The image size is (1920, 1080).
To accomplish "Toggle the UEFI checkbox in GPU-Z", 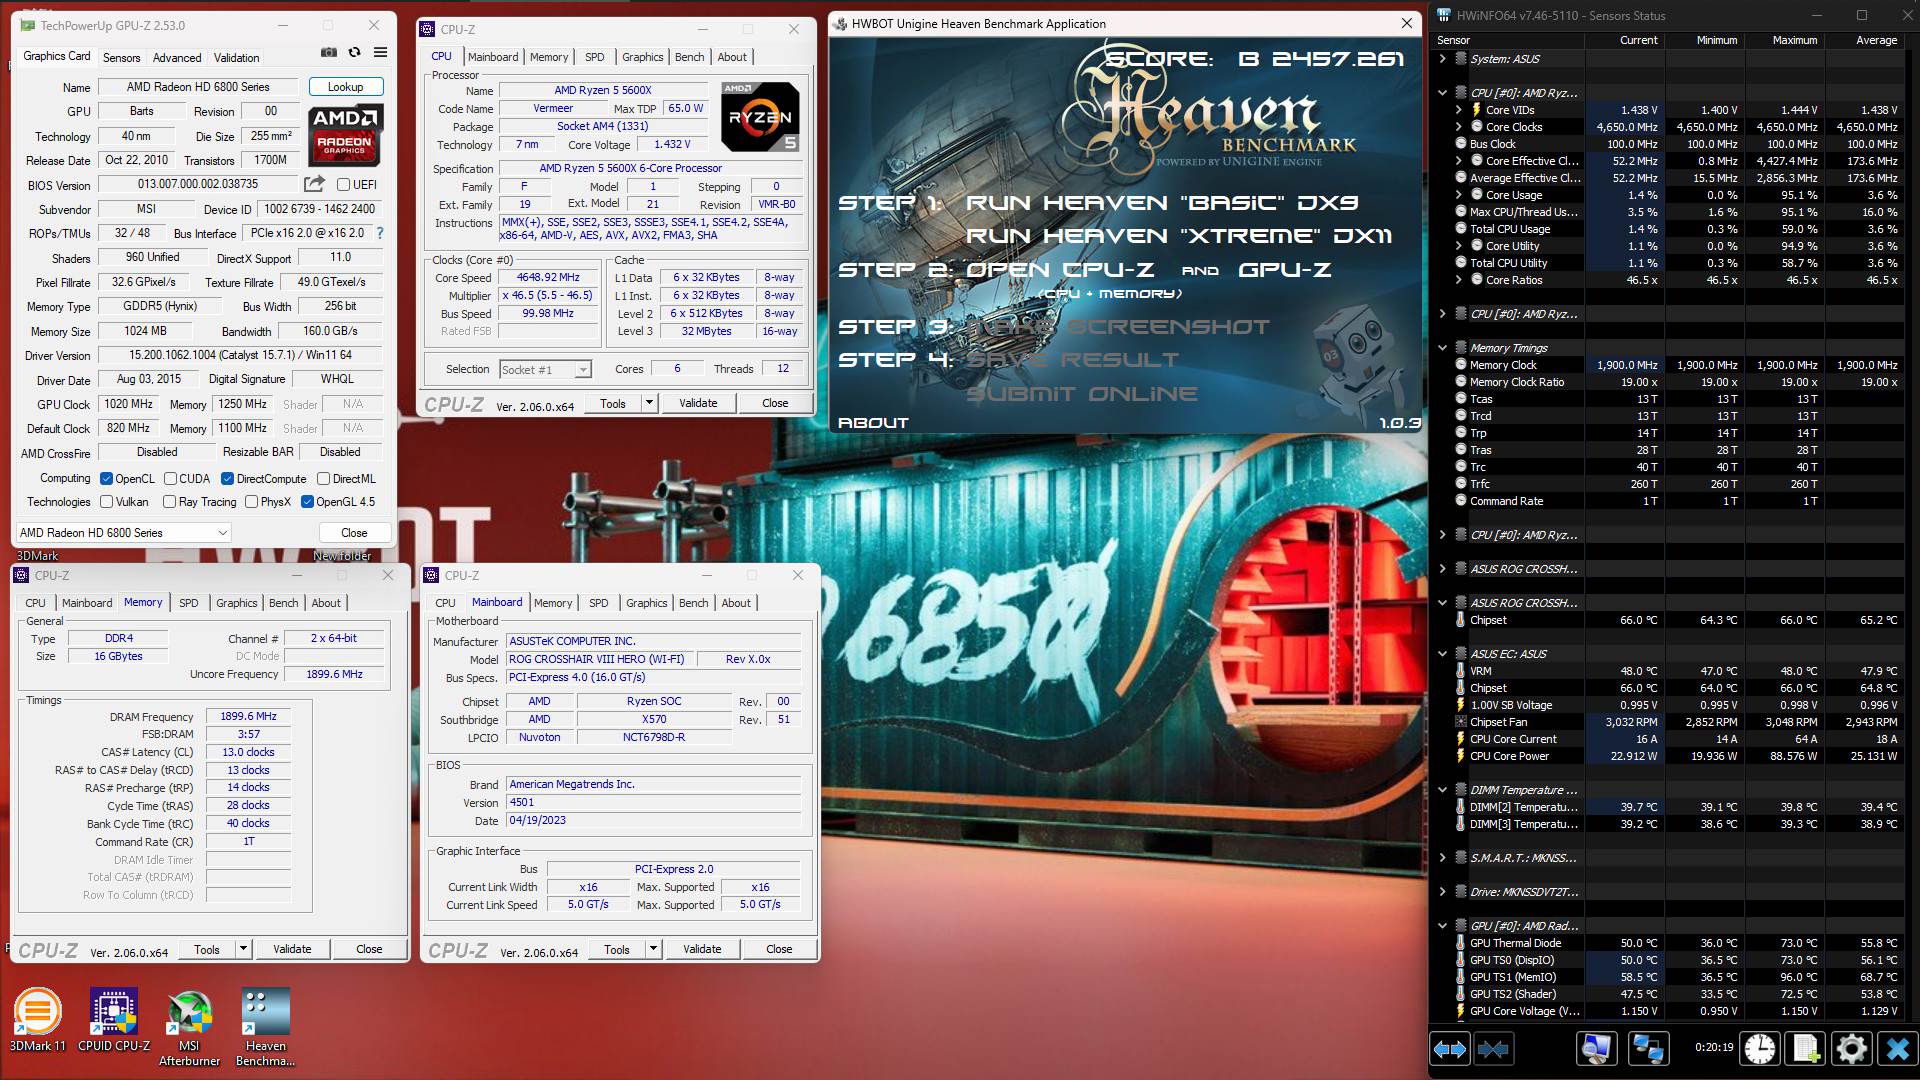I will tap(344, 184).
